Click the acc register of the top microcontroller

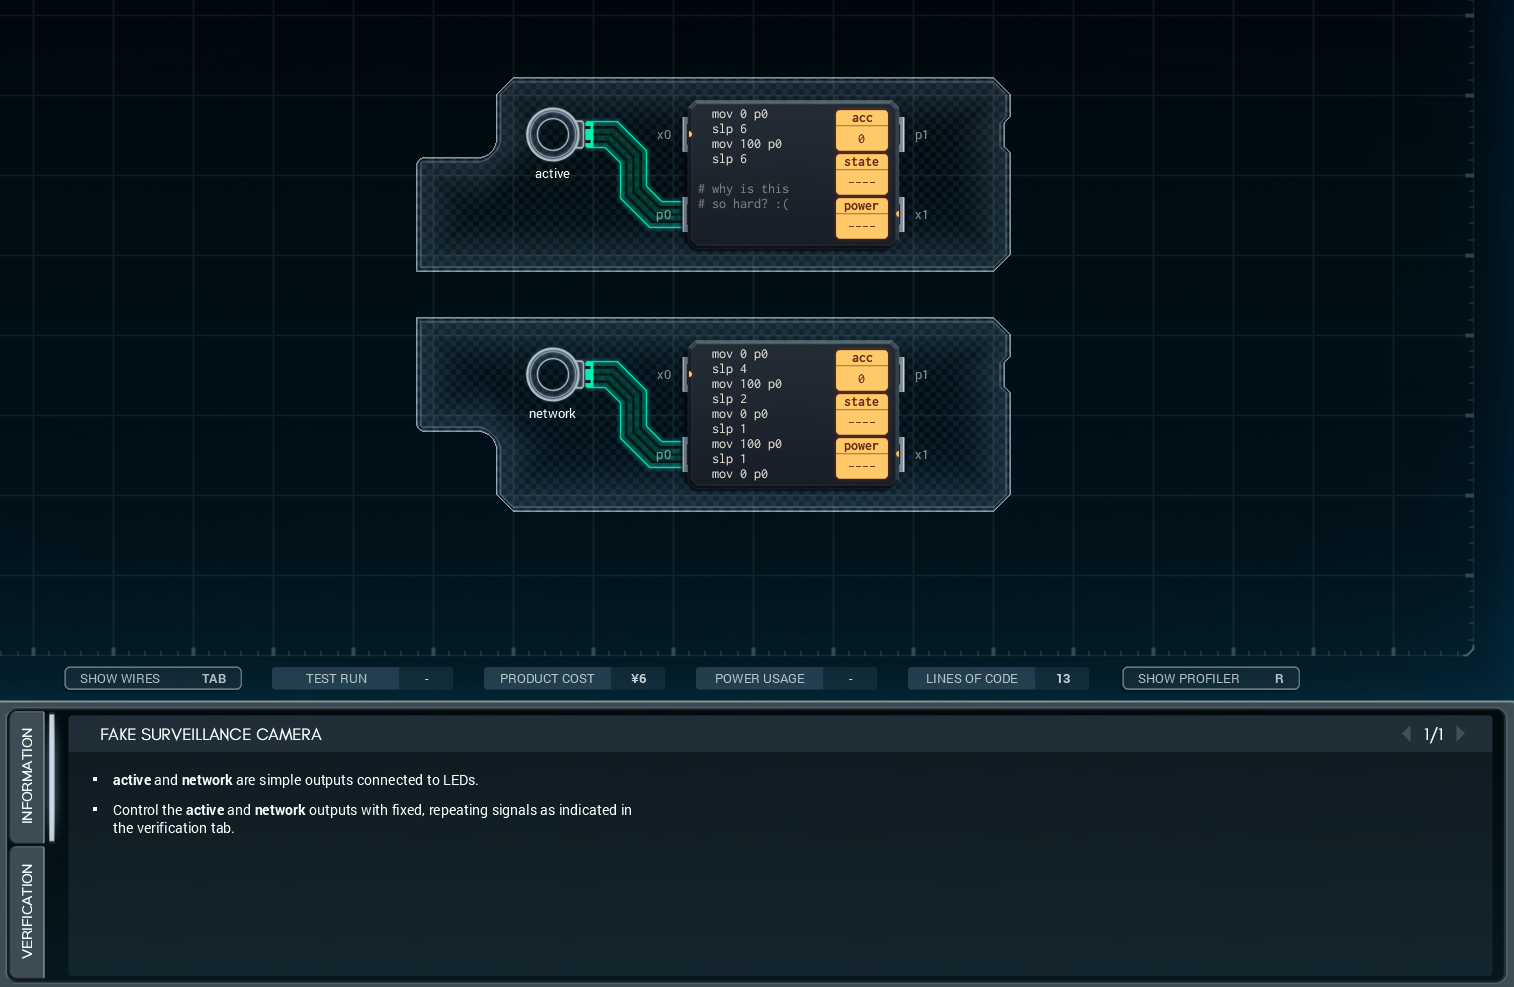861,129
